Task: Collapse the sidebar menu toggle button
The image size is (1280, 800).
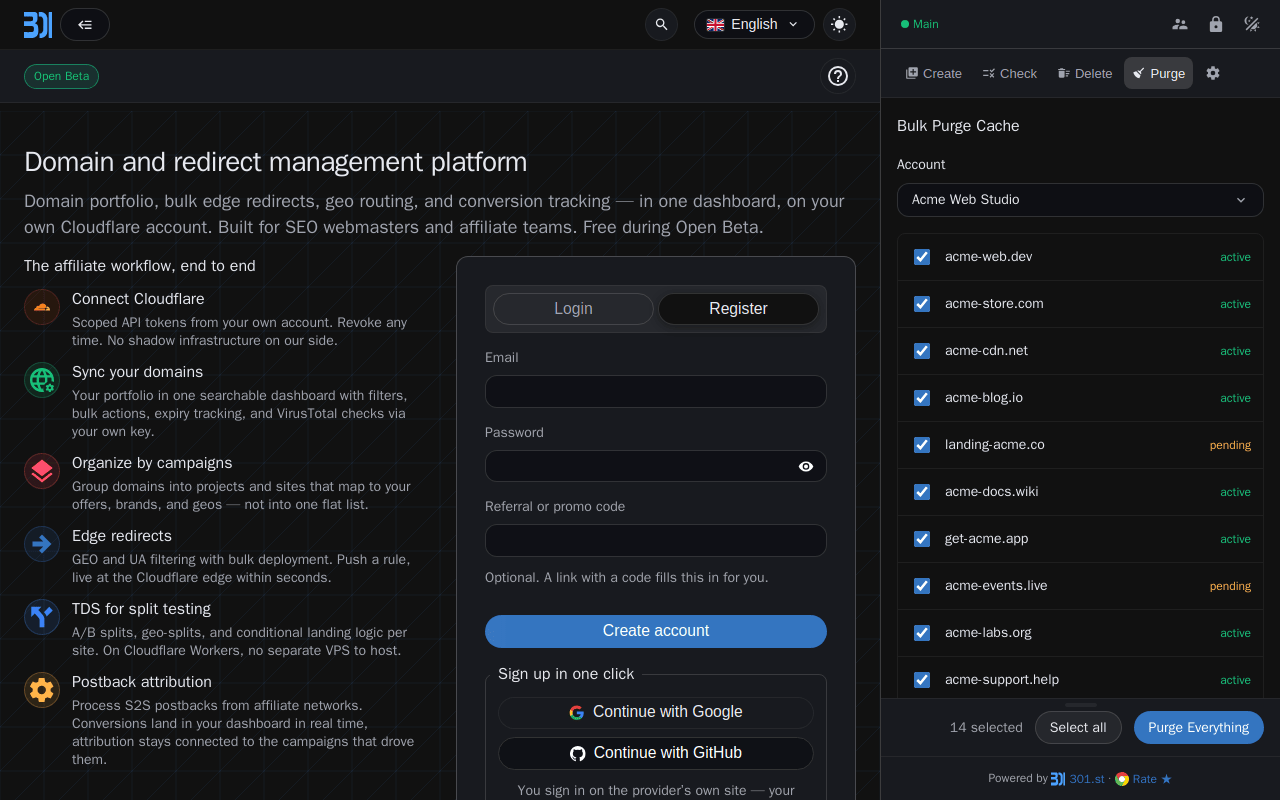Action: coord(85,24)
